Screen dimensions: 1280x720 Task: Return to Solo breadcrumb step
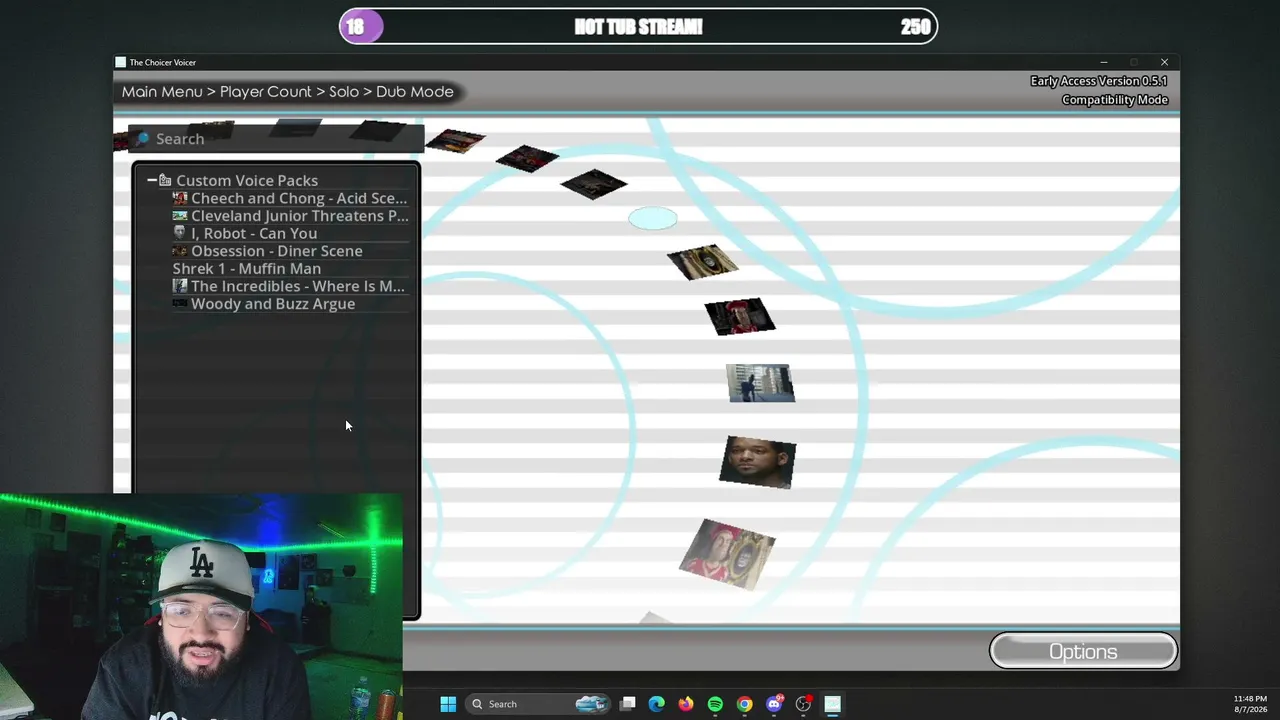(x=344, y=91)
